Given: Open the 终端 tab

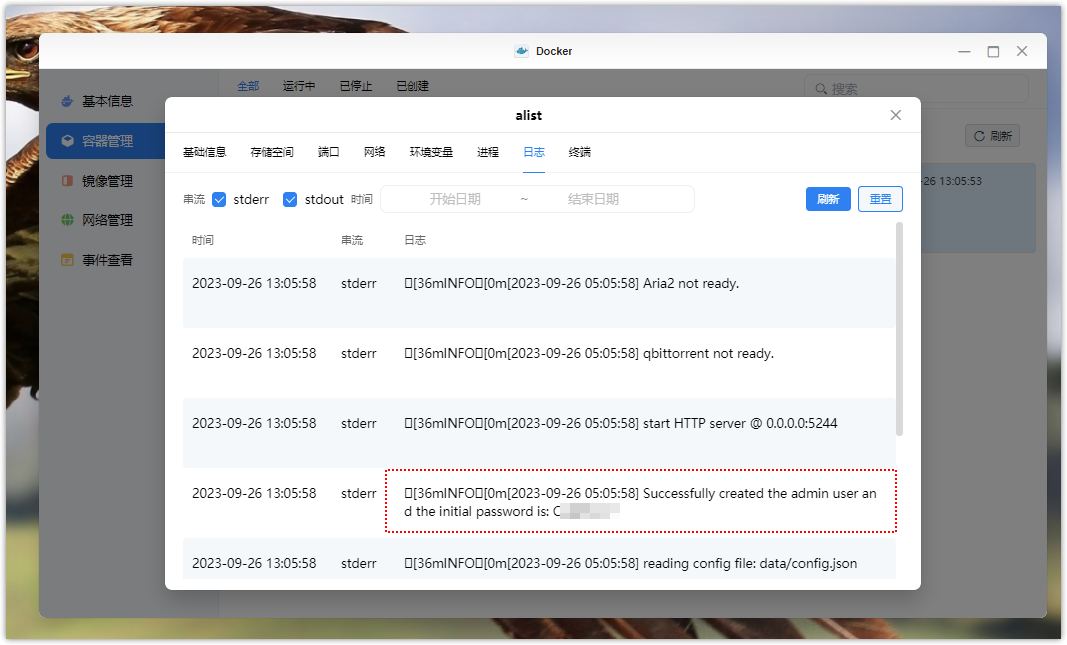Looking at the screenshot, I should click(x=580, y=152).
